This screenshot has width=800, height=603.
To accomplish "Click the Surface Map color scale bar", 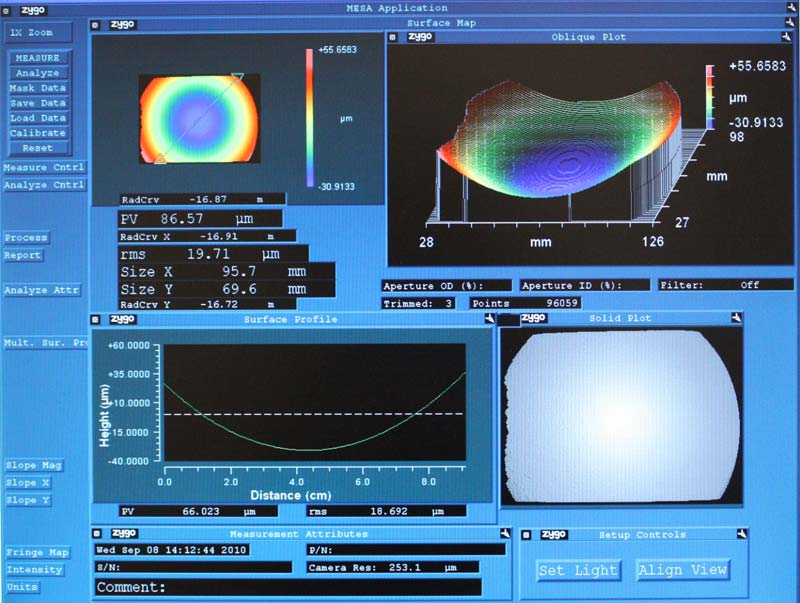I will coord(309,118).
